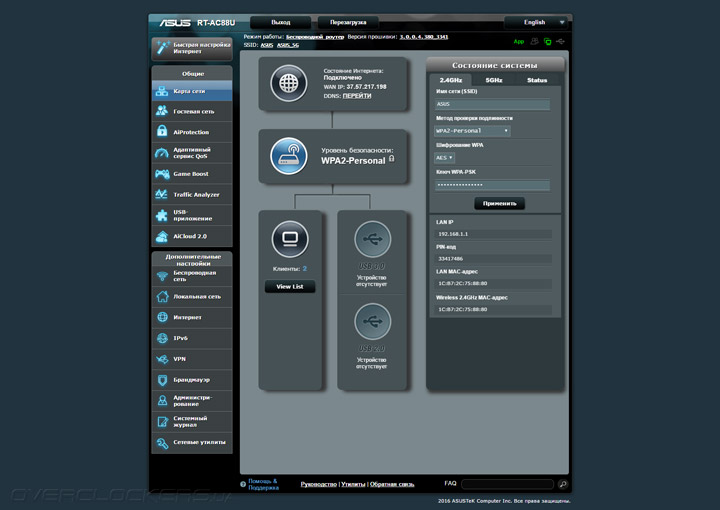Click the ПЕРЕЙТИ DDNS link

click(x=357, y=96)
